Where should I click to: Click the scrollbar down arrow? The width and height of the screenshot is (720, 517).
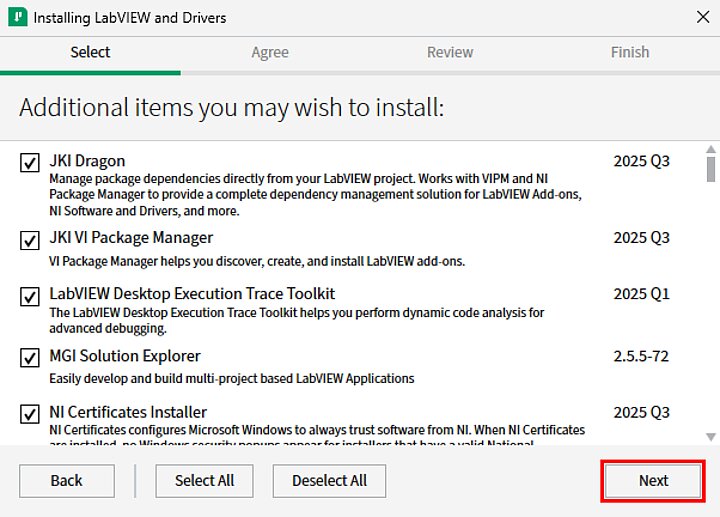(711, 437)
